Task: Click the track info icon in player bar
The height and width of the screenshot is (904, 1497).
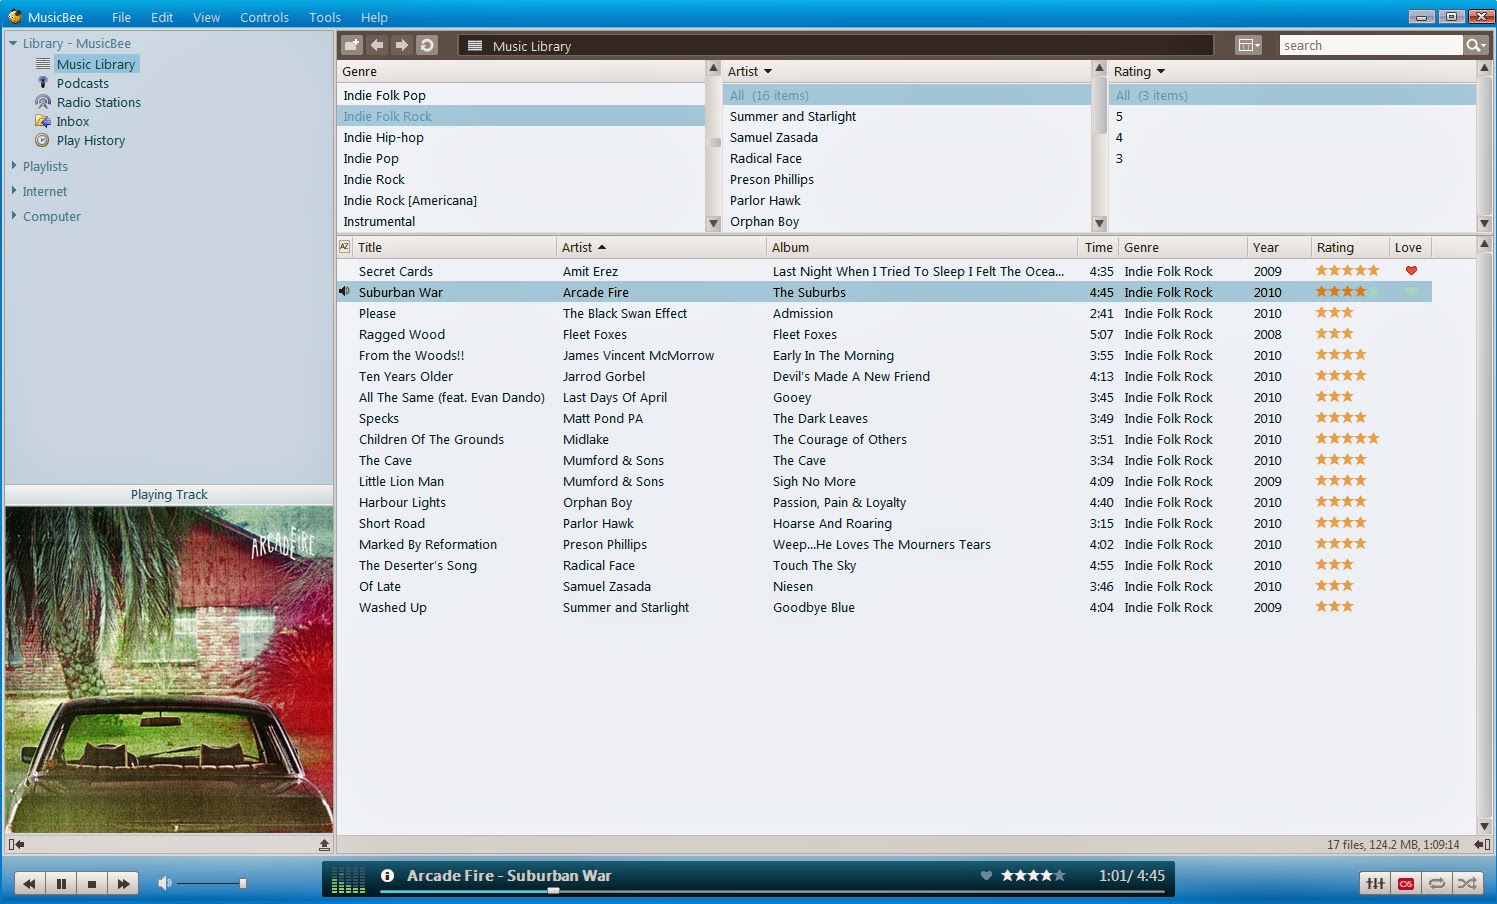Action: click(387, 875)
